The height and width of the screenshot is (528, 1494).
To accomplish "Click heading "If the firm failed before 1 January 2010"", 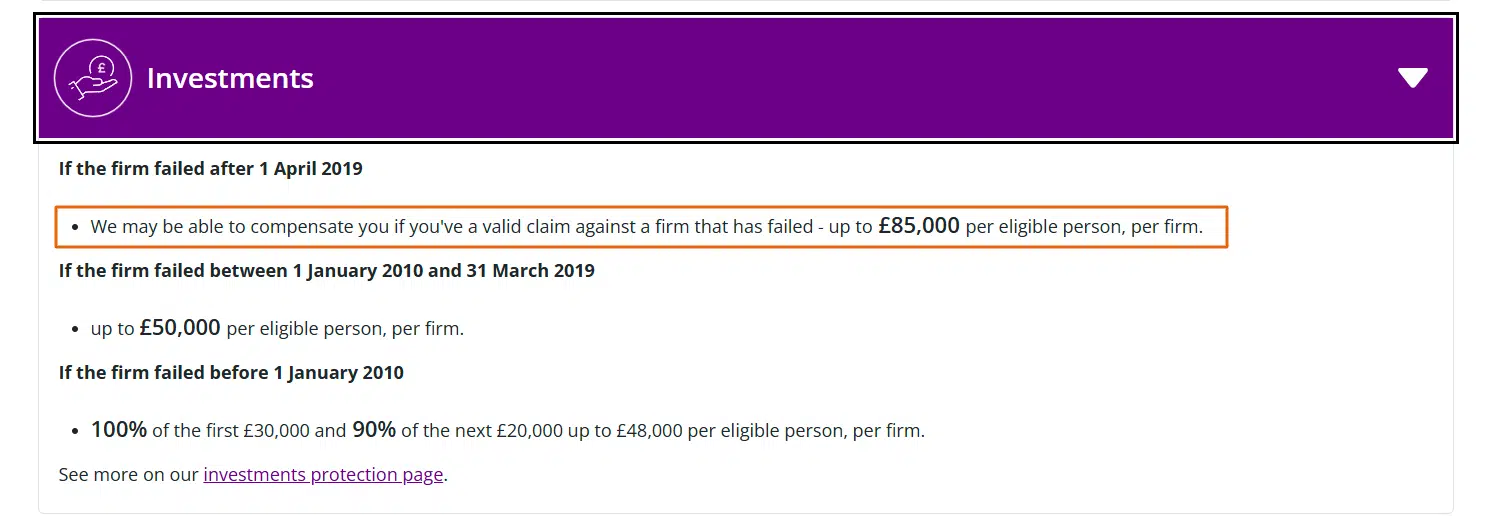I will pos(231,373).
